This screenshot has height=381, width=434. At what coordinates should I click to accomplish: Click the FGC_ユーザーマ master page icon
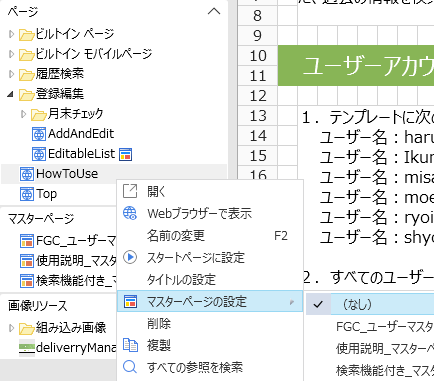[27, 241]
